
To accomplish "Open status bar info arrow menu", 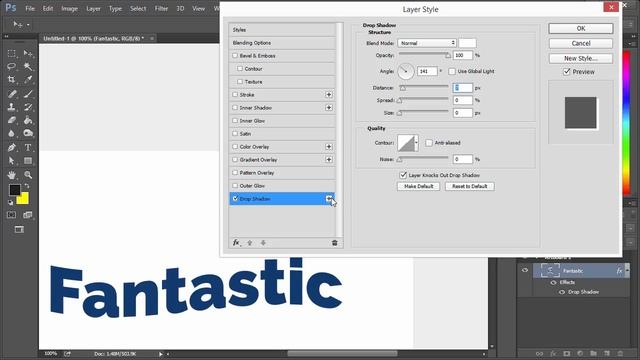I will (x=161, y=354).
